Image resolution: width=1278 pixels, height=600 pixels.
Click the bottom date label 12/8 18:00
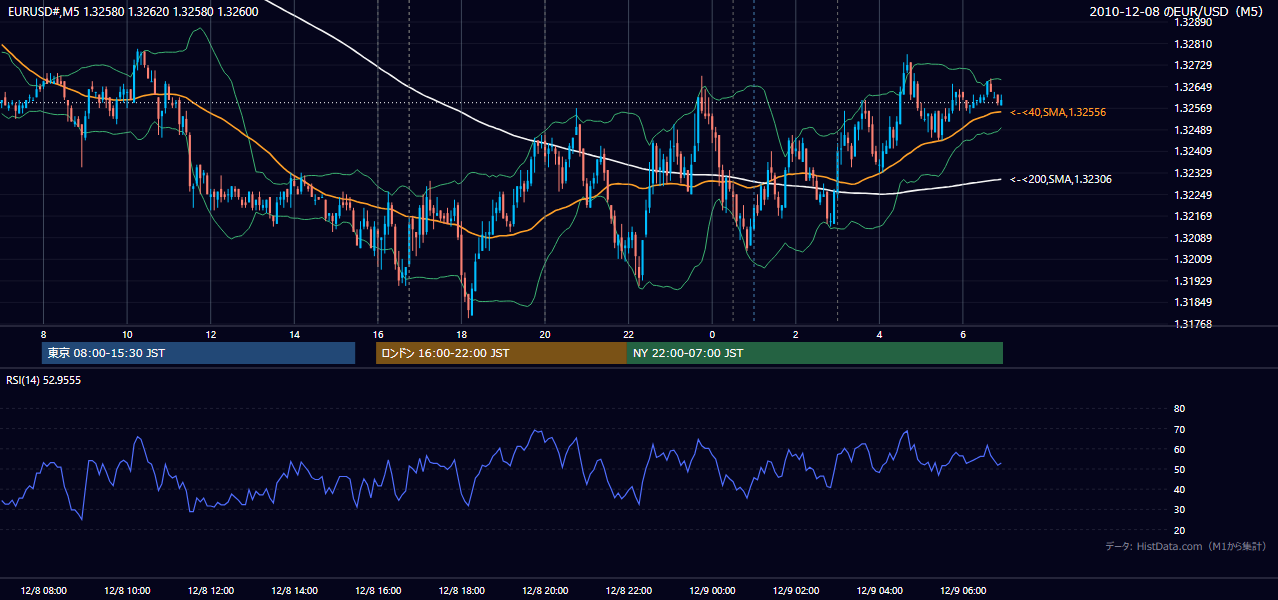(x=461, y=590)
